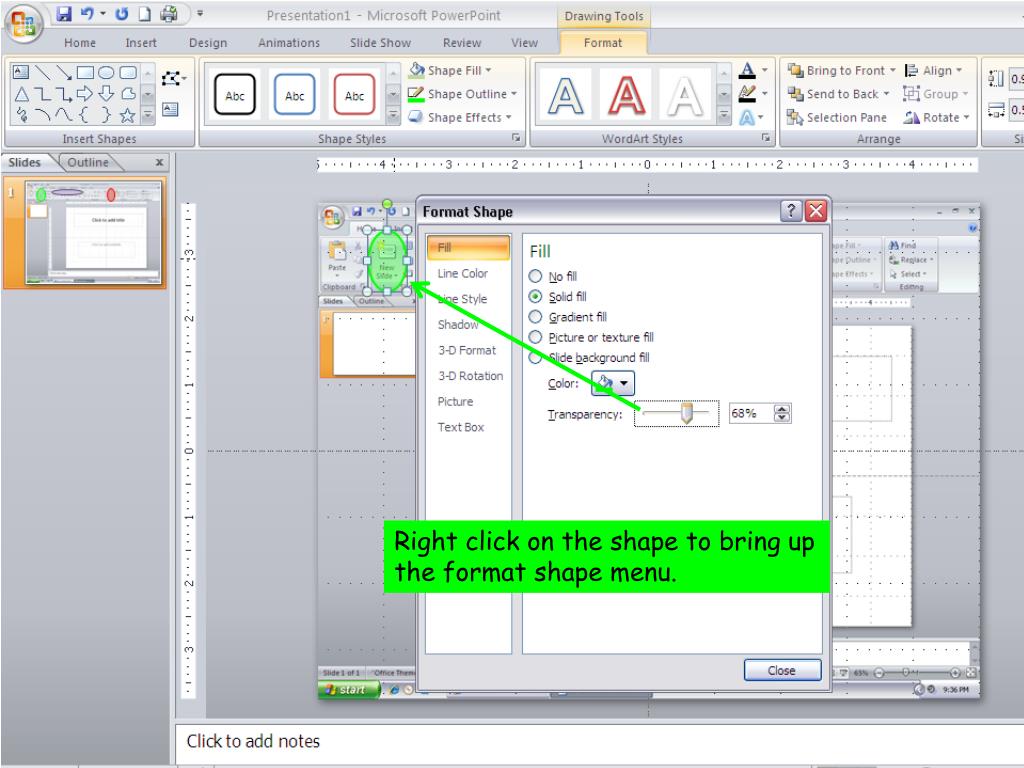Switch to the Outline pane tab
This screenshot has width=1024, height=768.
tap(88, 162)
